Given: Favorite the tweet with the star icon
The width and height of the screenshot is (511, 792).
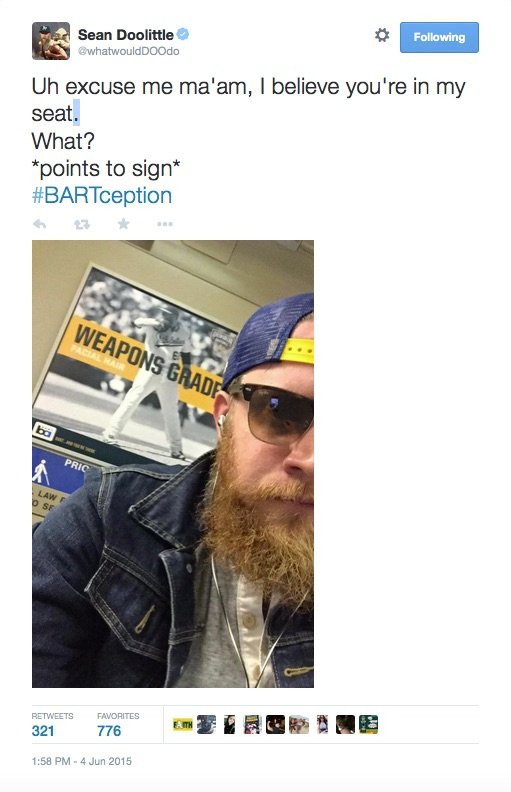Looking at the screenshot, I should (x=123, y=223).
